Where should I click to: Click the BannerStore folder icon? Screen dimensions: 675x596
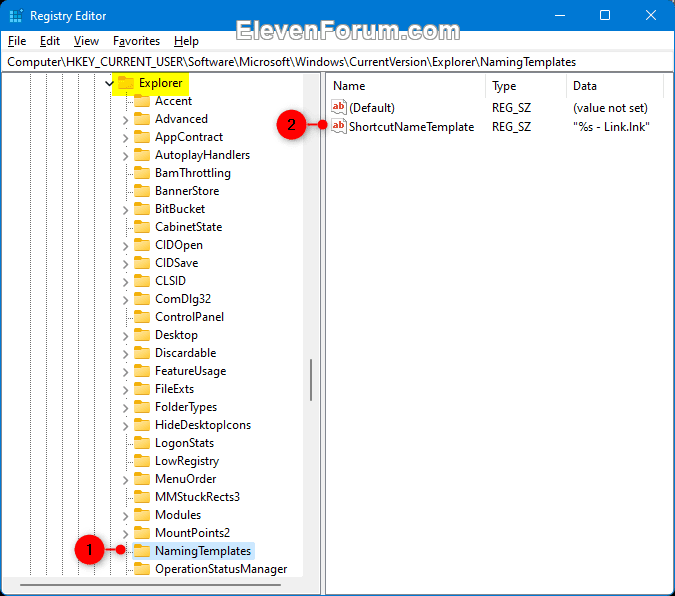pyautogui.click(x=142, y=191)
